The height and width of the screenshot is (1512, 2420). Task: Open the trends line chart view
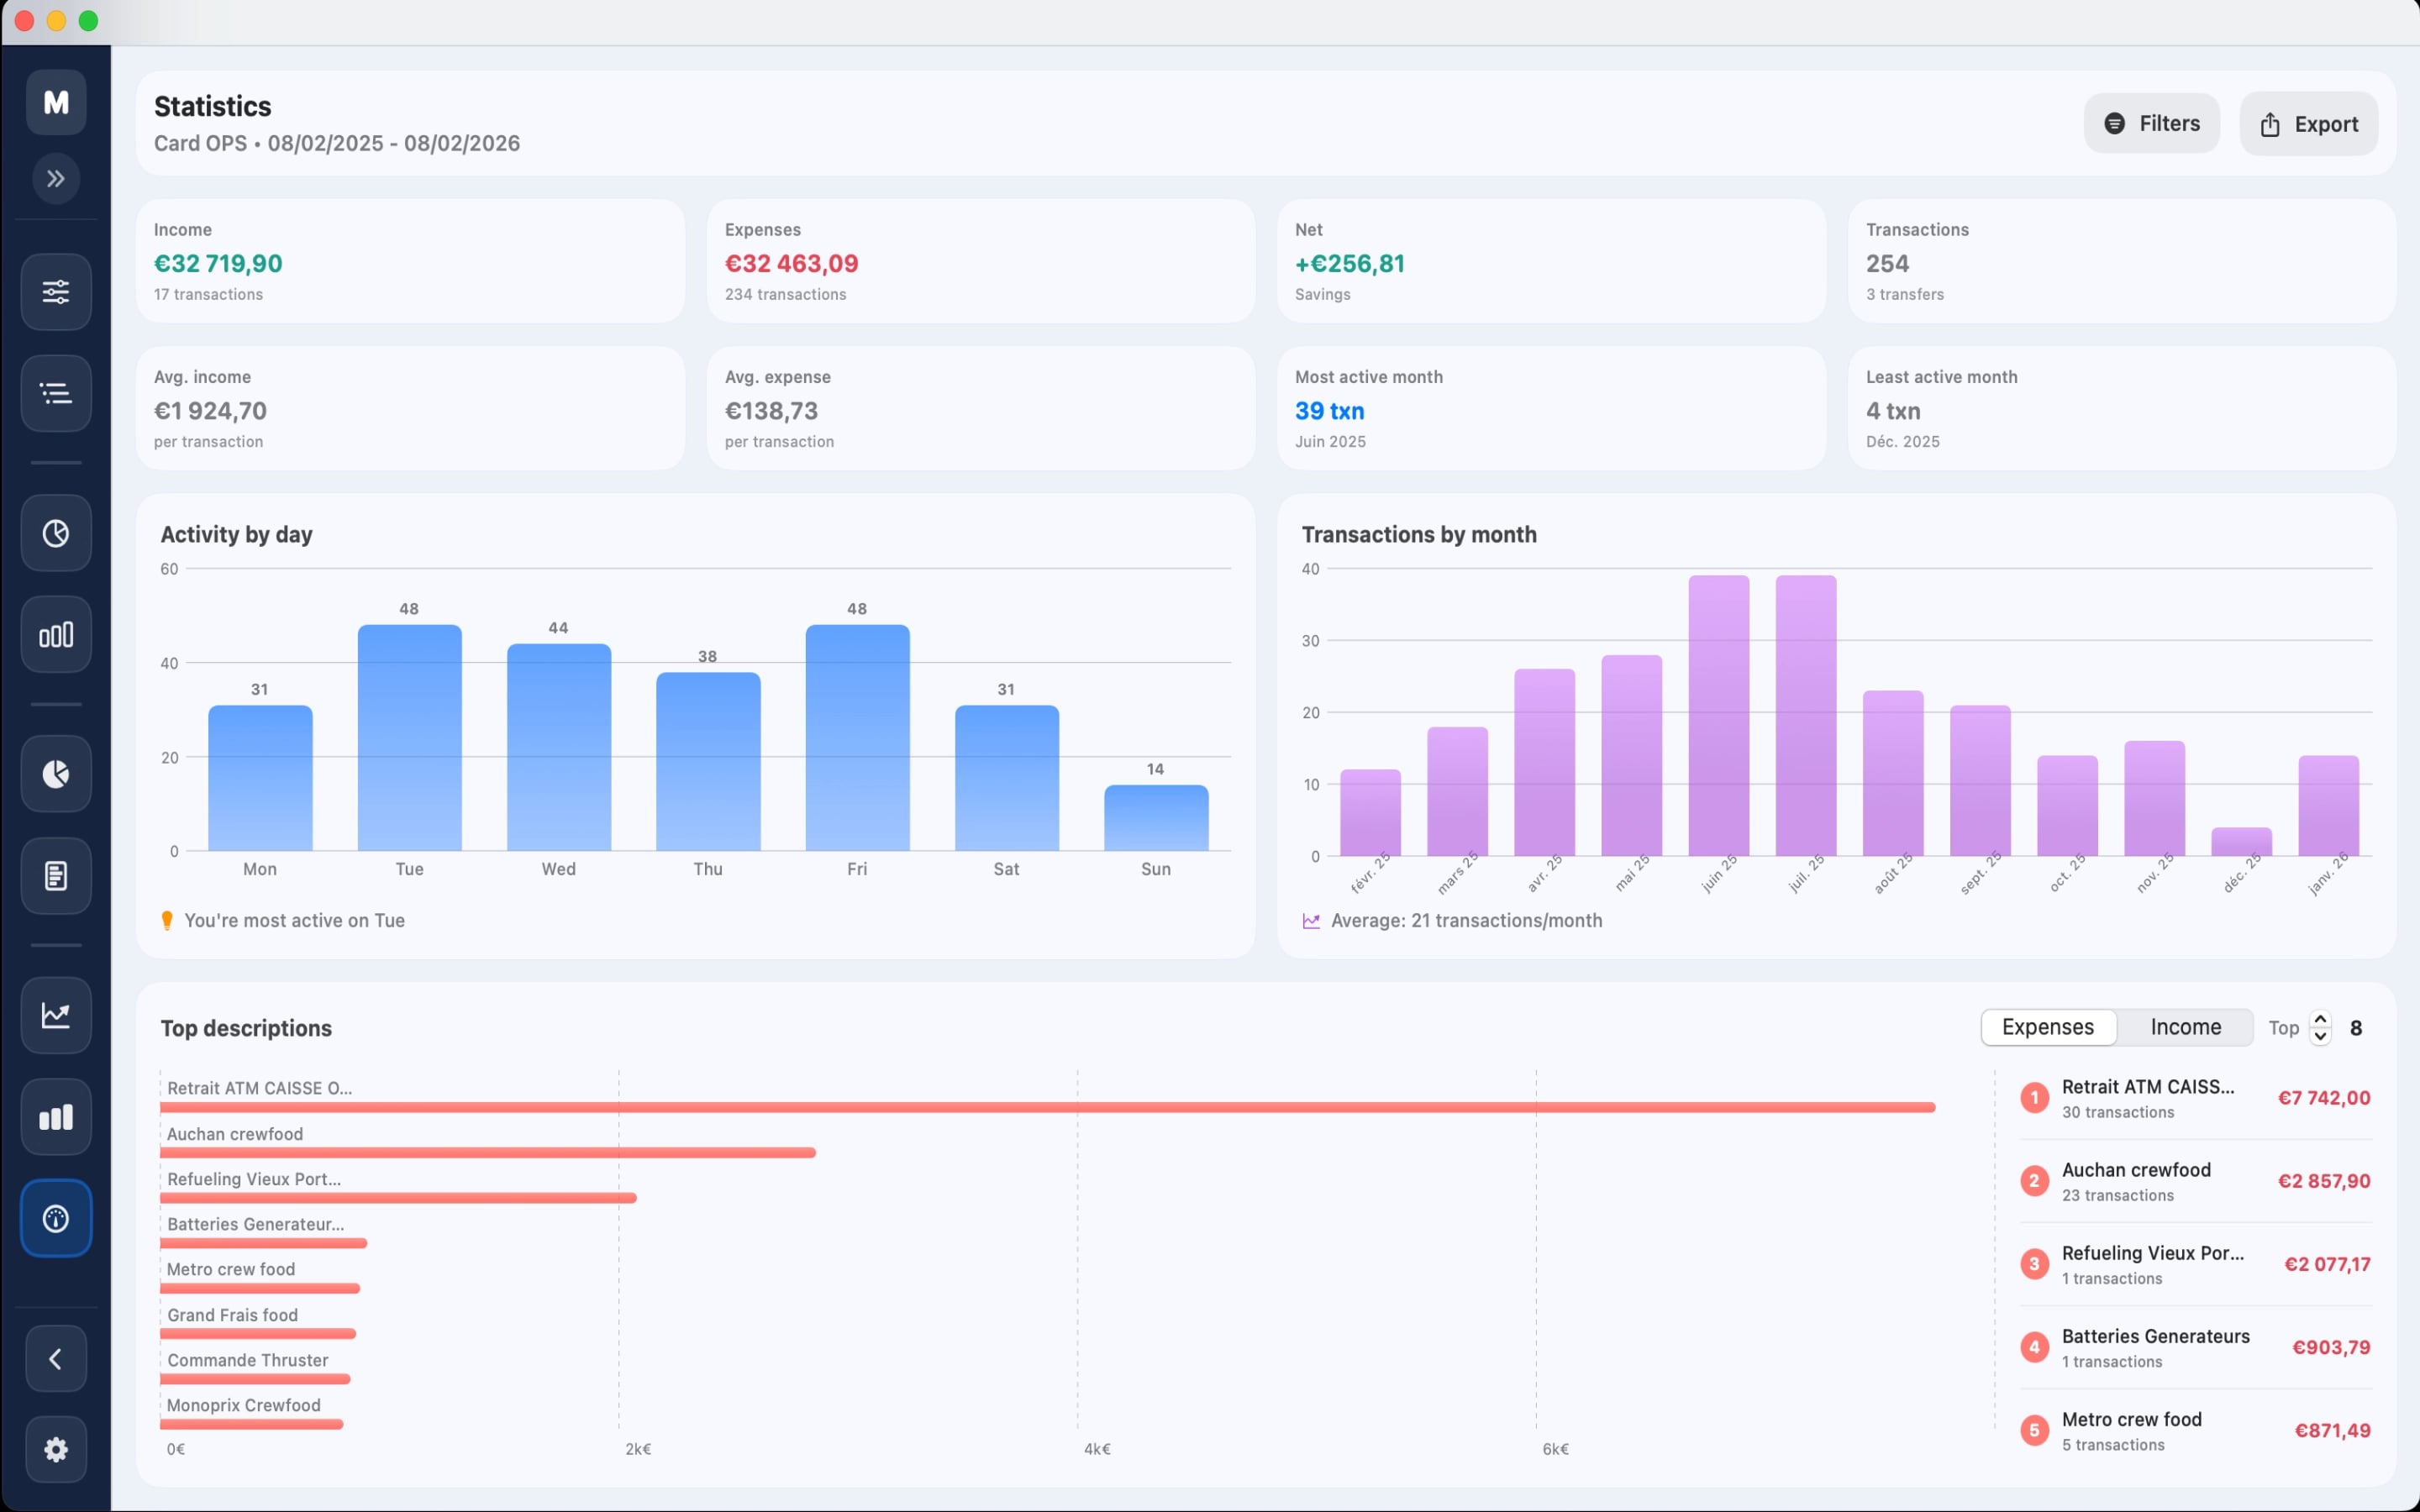point(56,1015)
